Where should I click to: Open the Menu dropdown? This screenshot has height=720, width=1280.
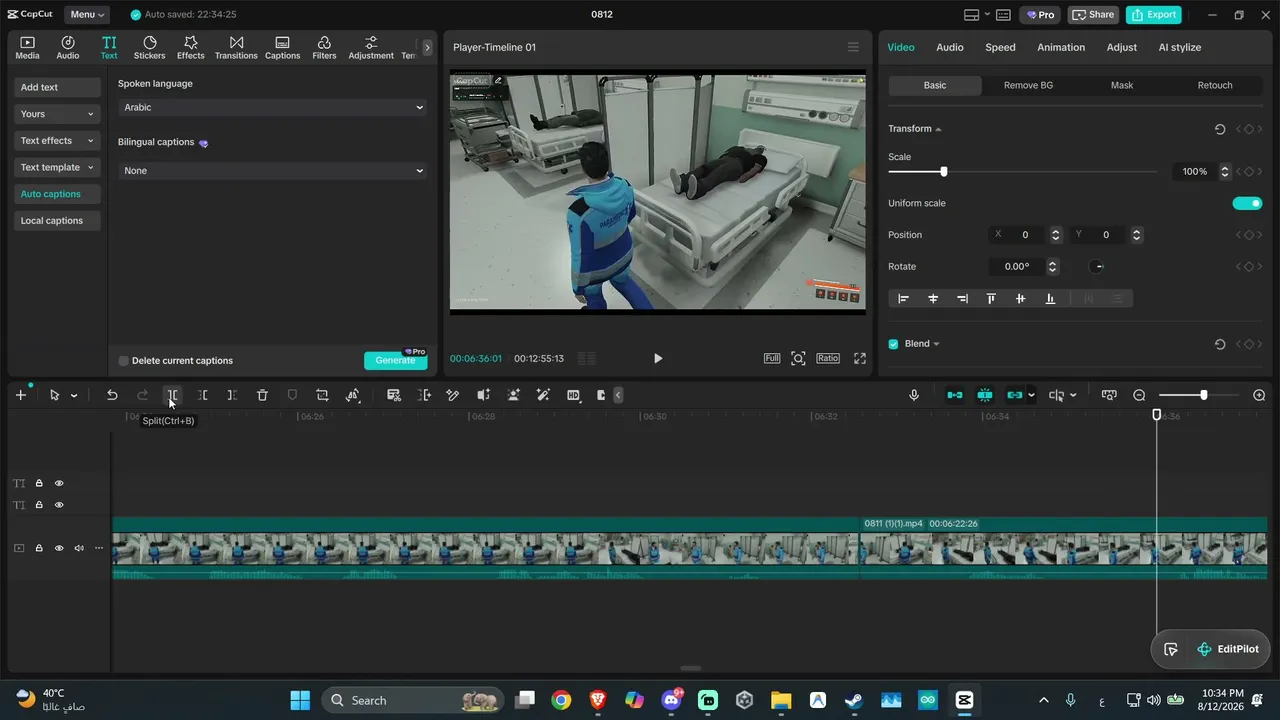88,15
